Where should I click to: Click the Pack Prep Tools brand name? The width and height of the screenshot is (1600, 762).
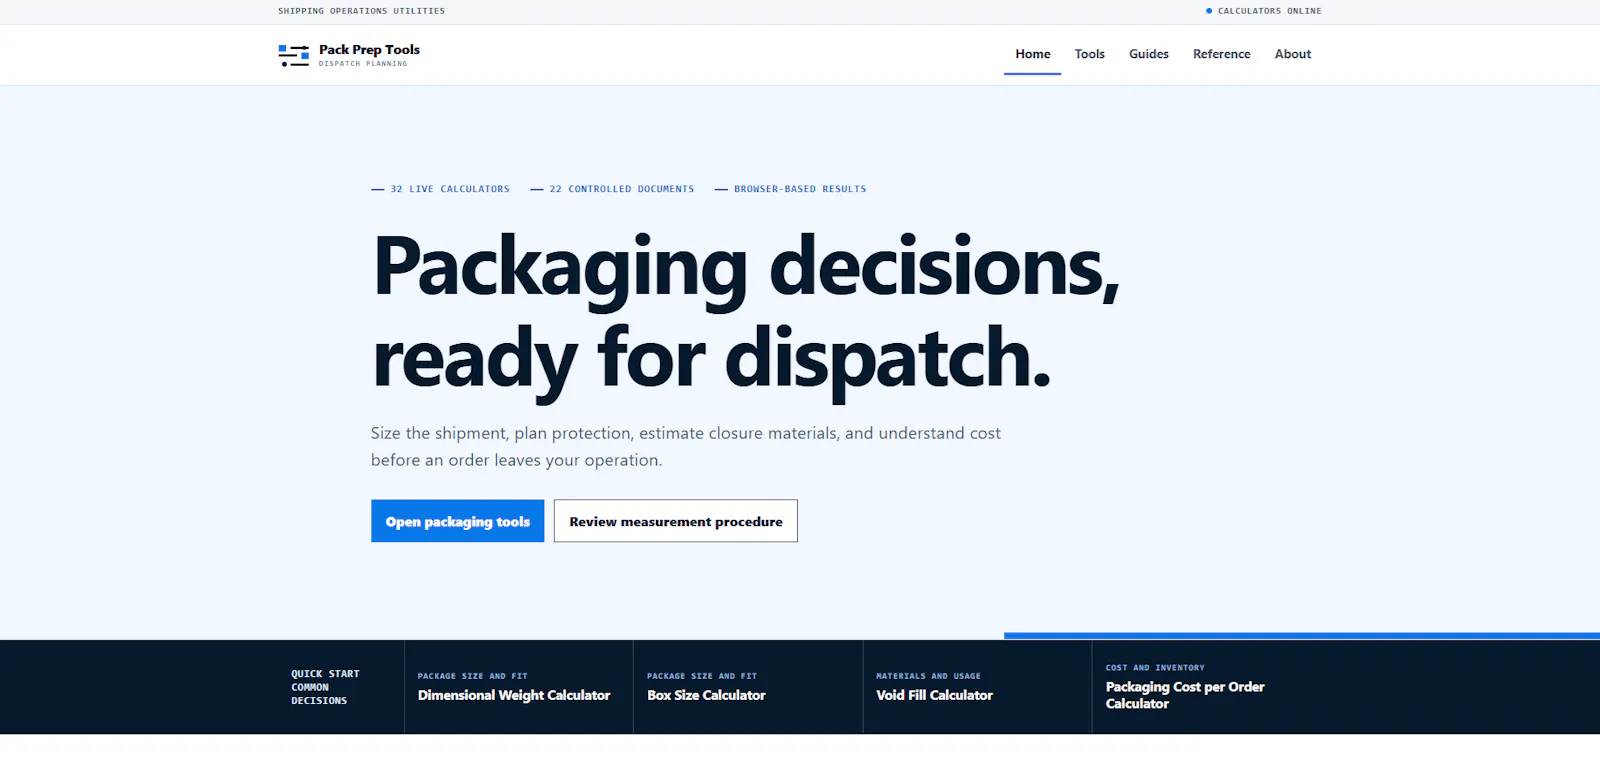pos(369,49)
